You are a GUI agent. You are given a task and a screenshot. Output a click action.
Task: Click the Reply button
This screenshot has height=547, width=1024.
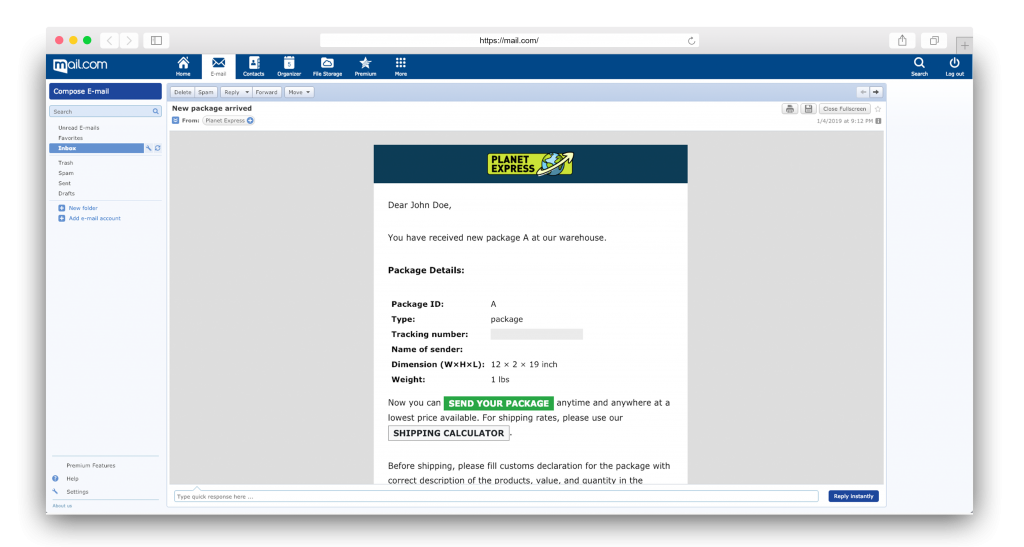[x=232, y=92]
